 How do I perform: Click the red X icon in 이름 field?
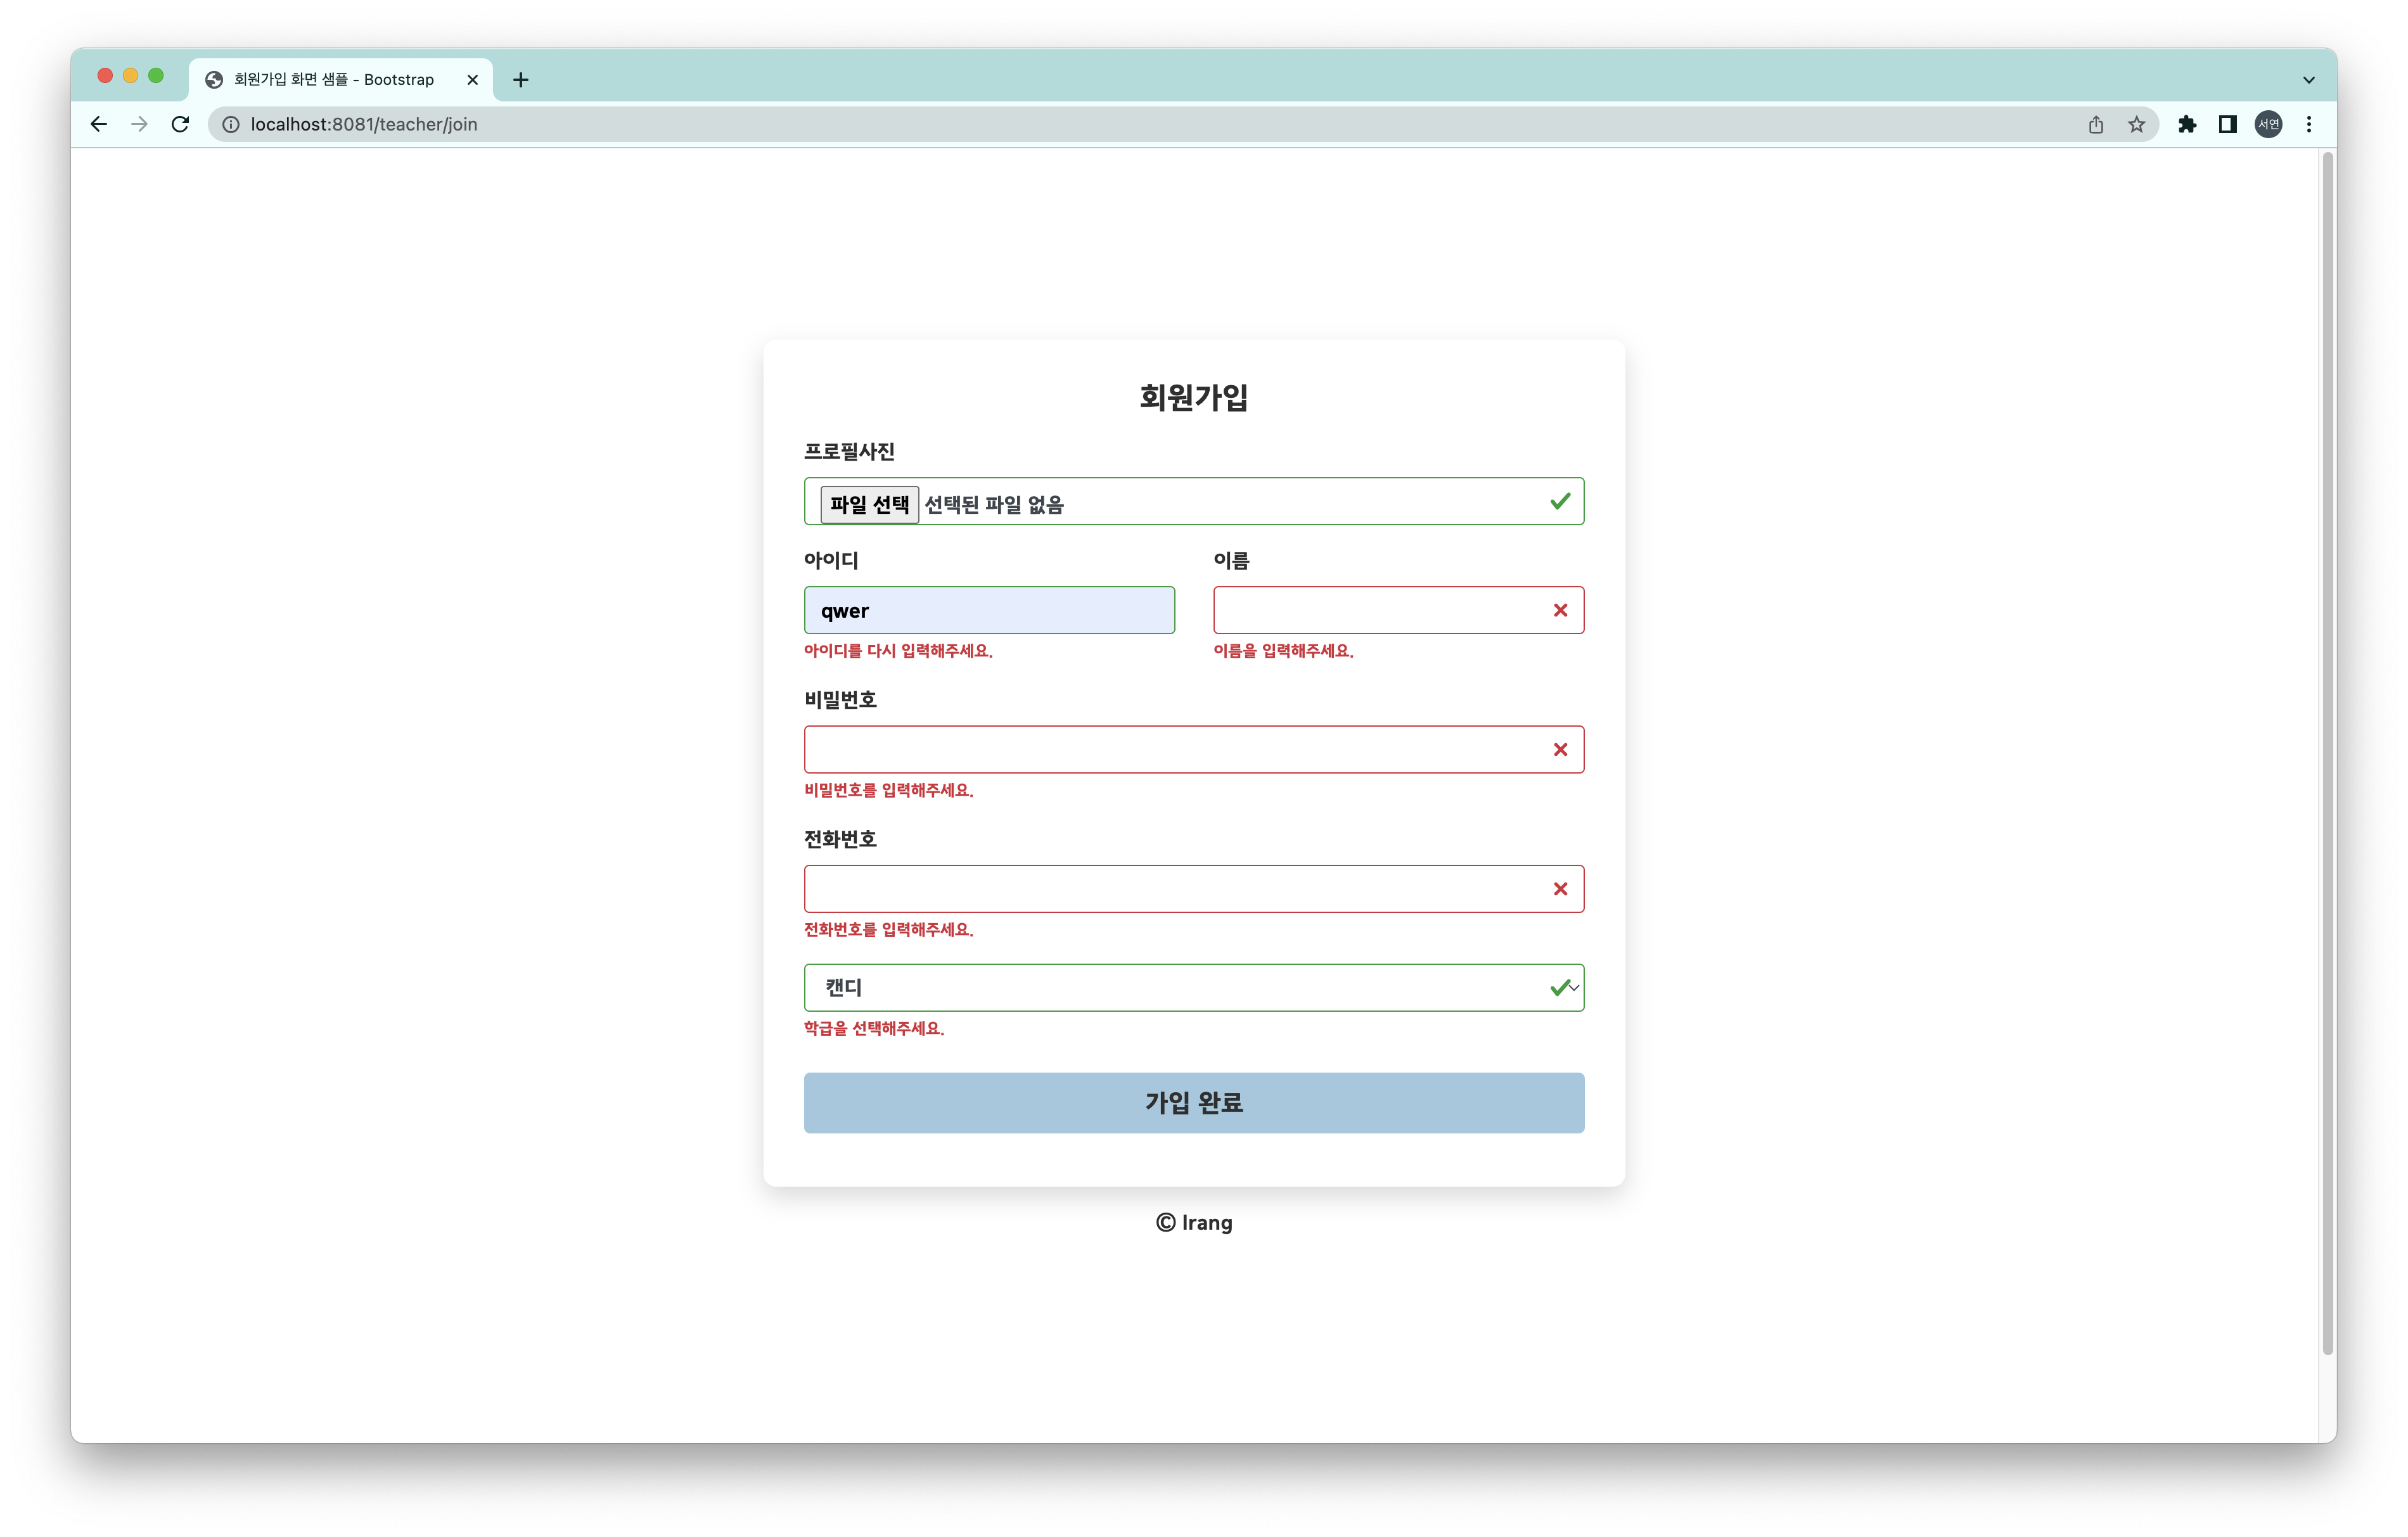(x=1560, y=609)
